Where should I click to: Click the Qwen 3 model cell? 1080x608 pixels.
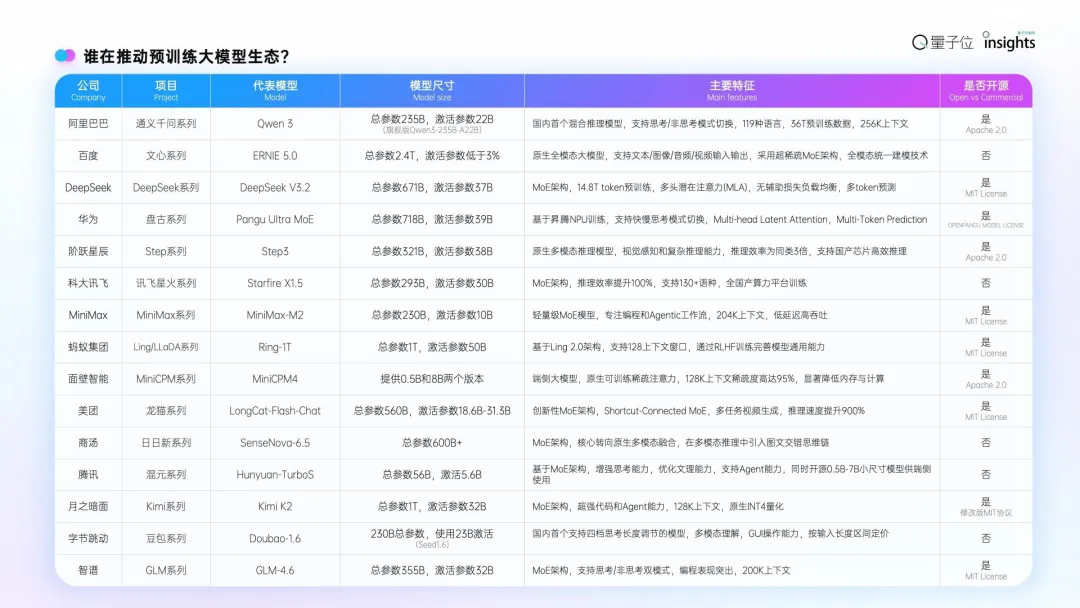point(275,124)
